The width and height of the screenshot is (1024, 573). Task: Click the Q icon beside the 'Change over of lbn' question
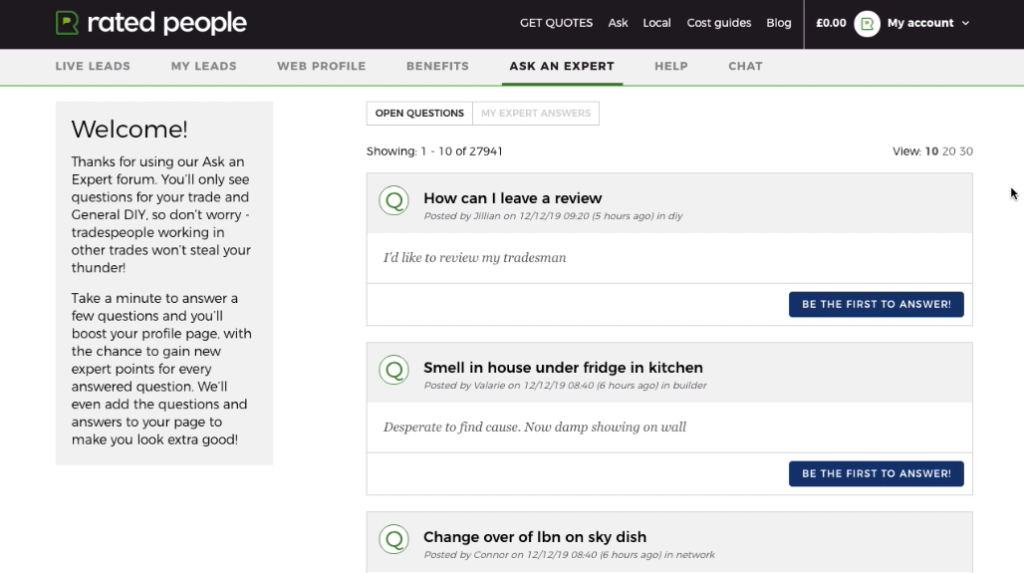[x=394, y=539]
